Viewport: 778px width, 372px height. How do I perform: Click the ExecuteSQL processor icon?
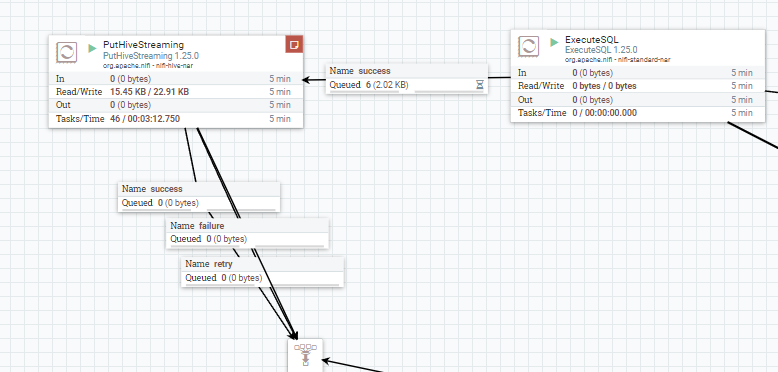[x=528, y=47]
